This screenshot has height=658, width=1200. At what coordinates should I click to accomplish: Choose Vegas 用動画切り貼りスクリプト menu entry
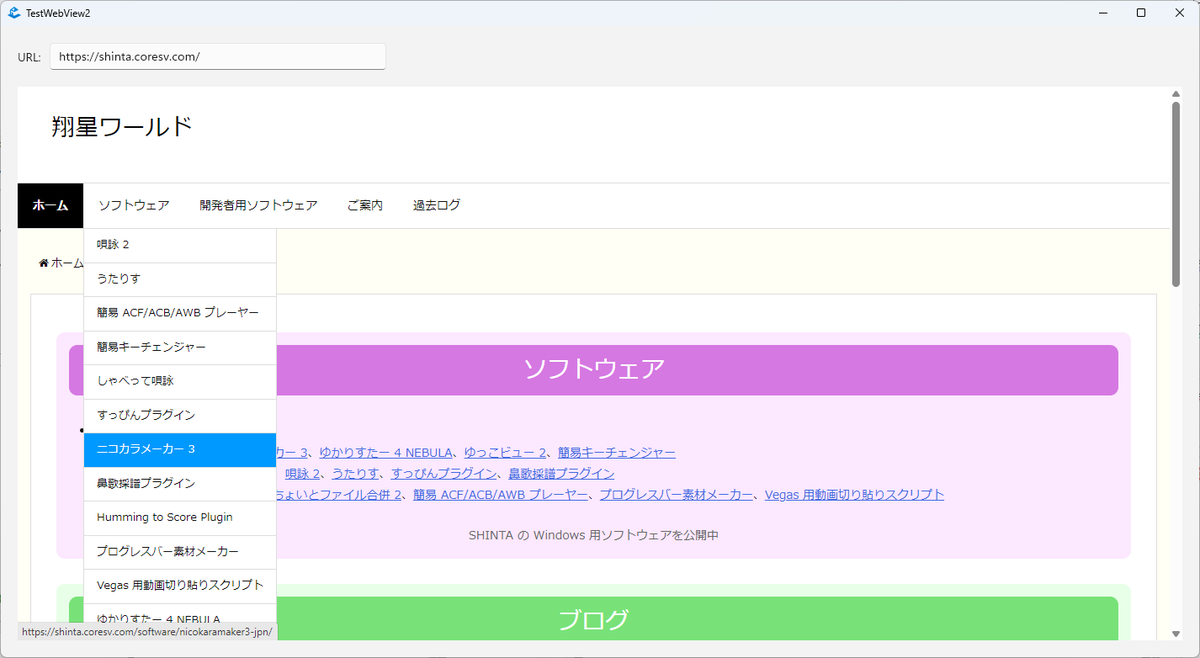[180, 585]
